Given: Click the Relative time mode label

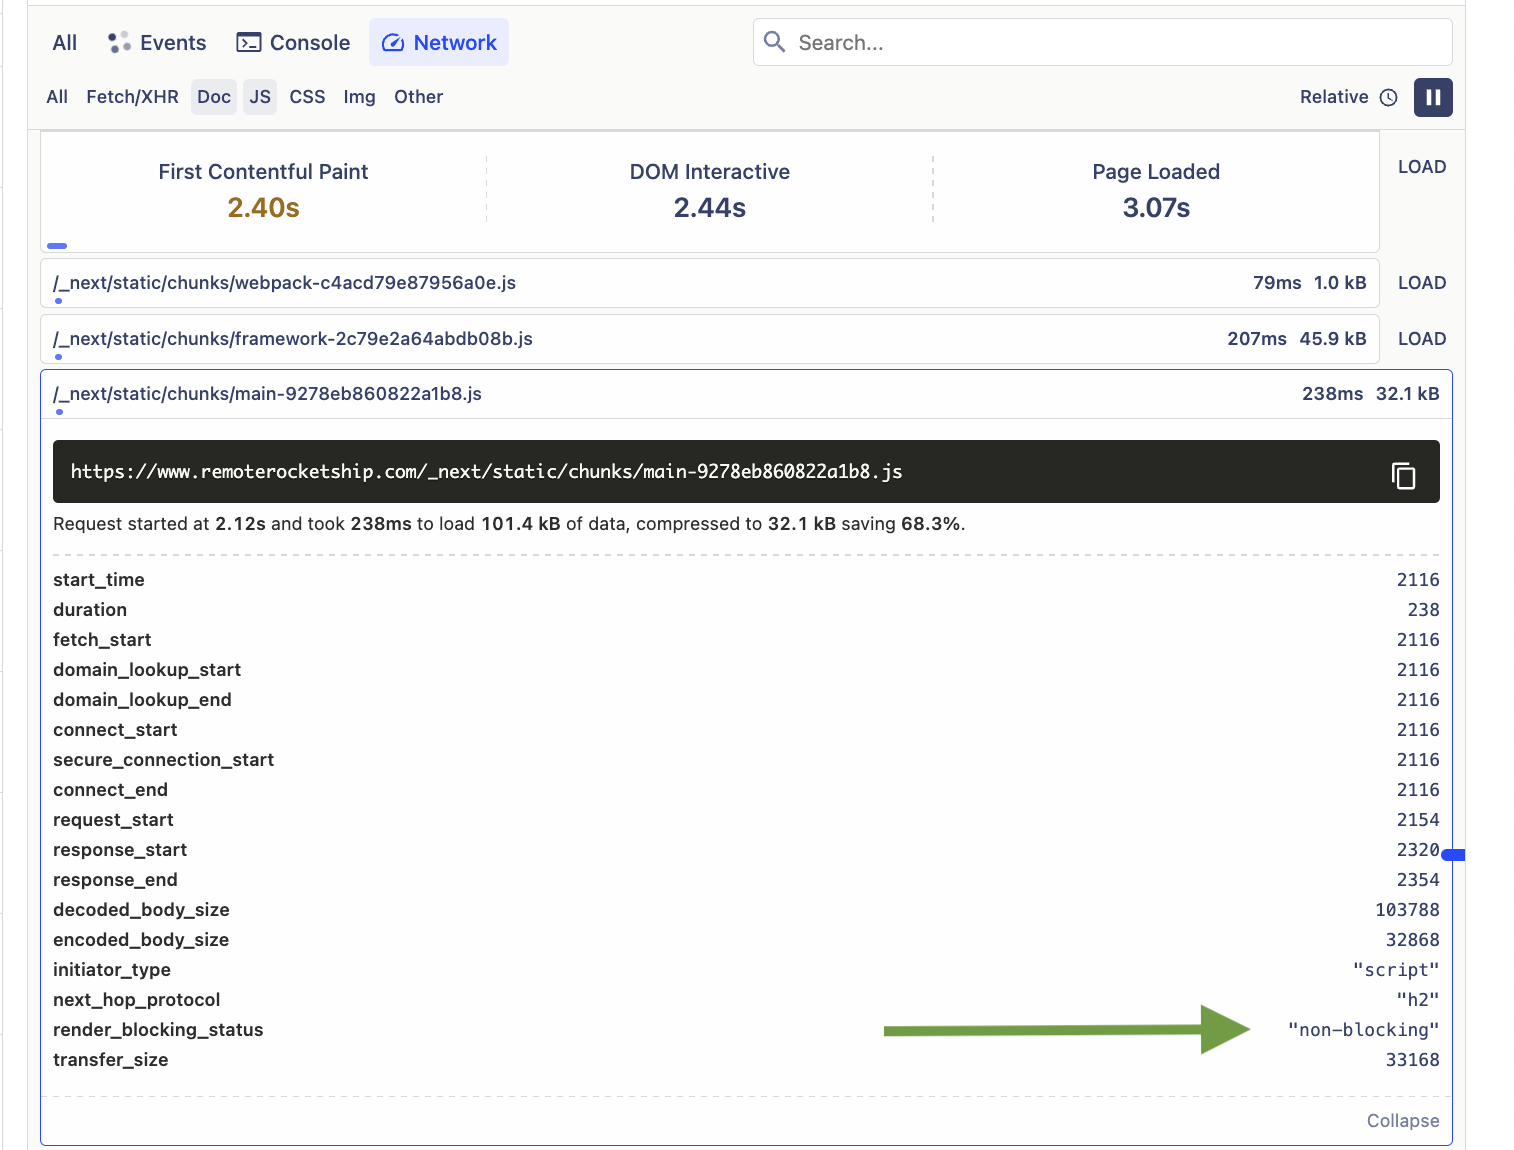Looking at the screenshot, I should [x=1334, y=97].
